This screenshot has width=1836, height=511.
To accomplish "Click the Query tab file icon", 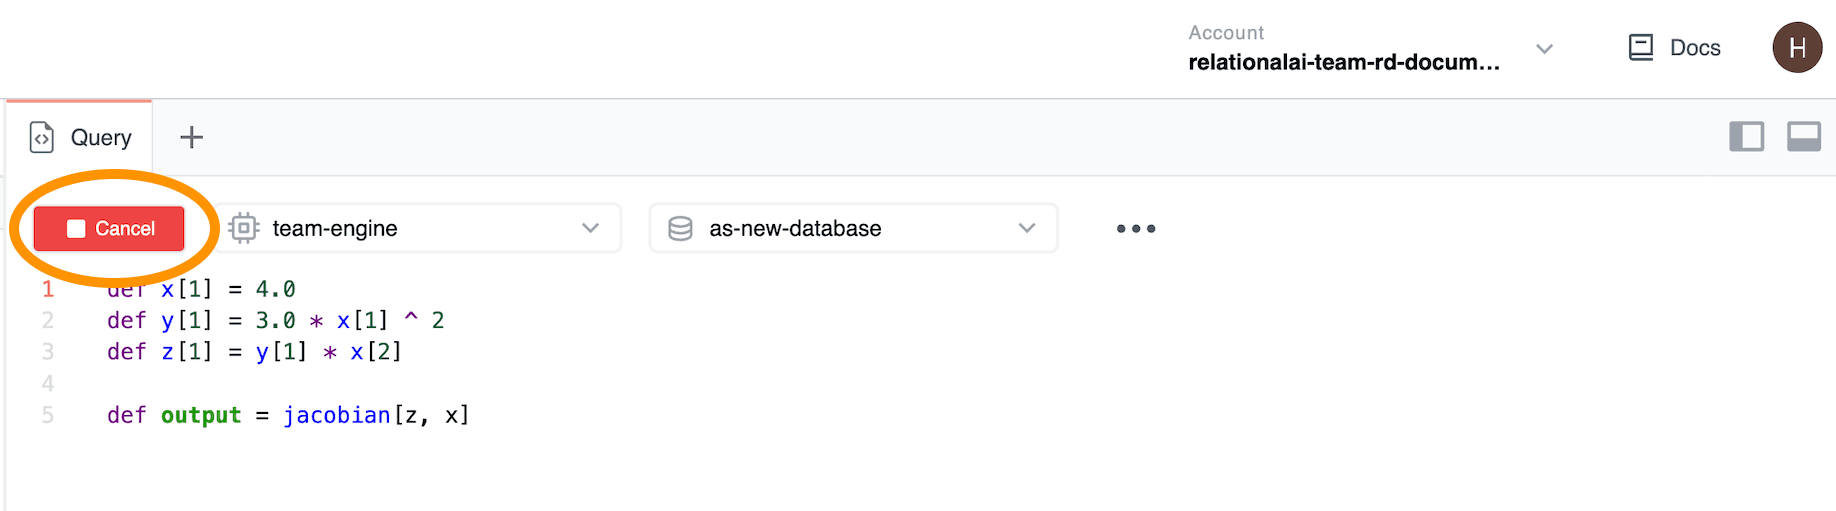I will tap(42, 137).
